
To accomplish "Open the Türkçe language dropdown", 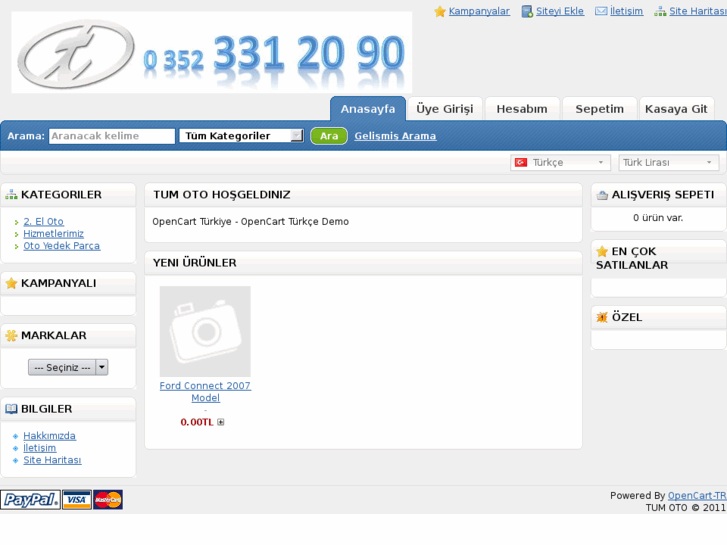I will [561, 162].
